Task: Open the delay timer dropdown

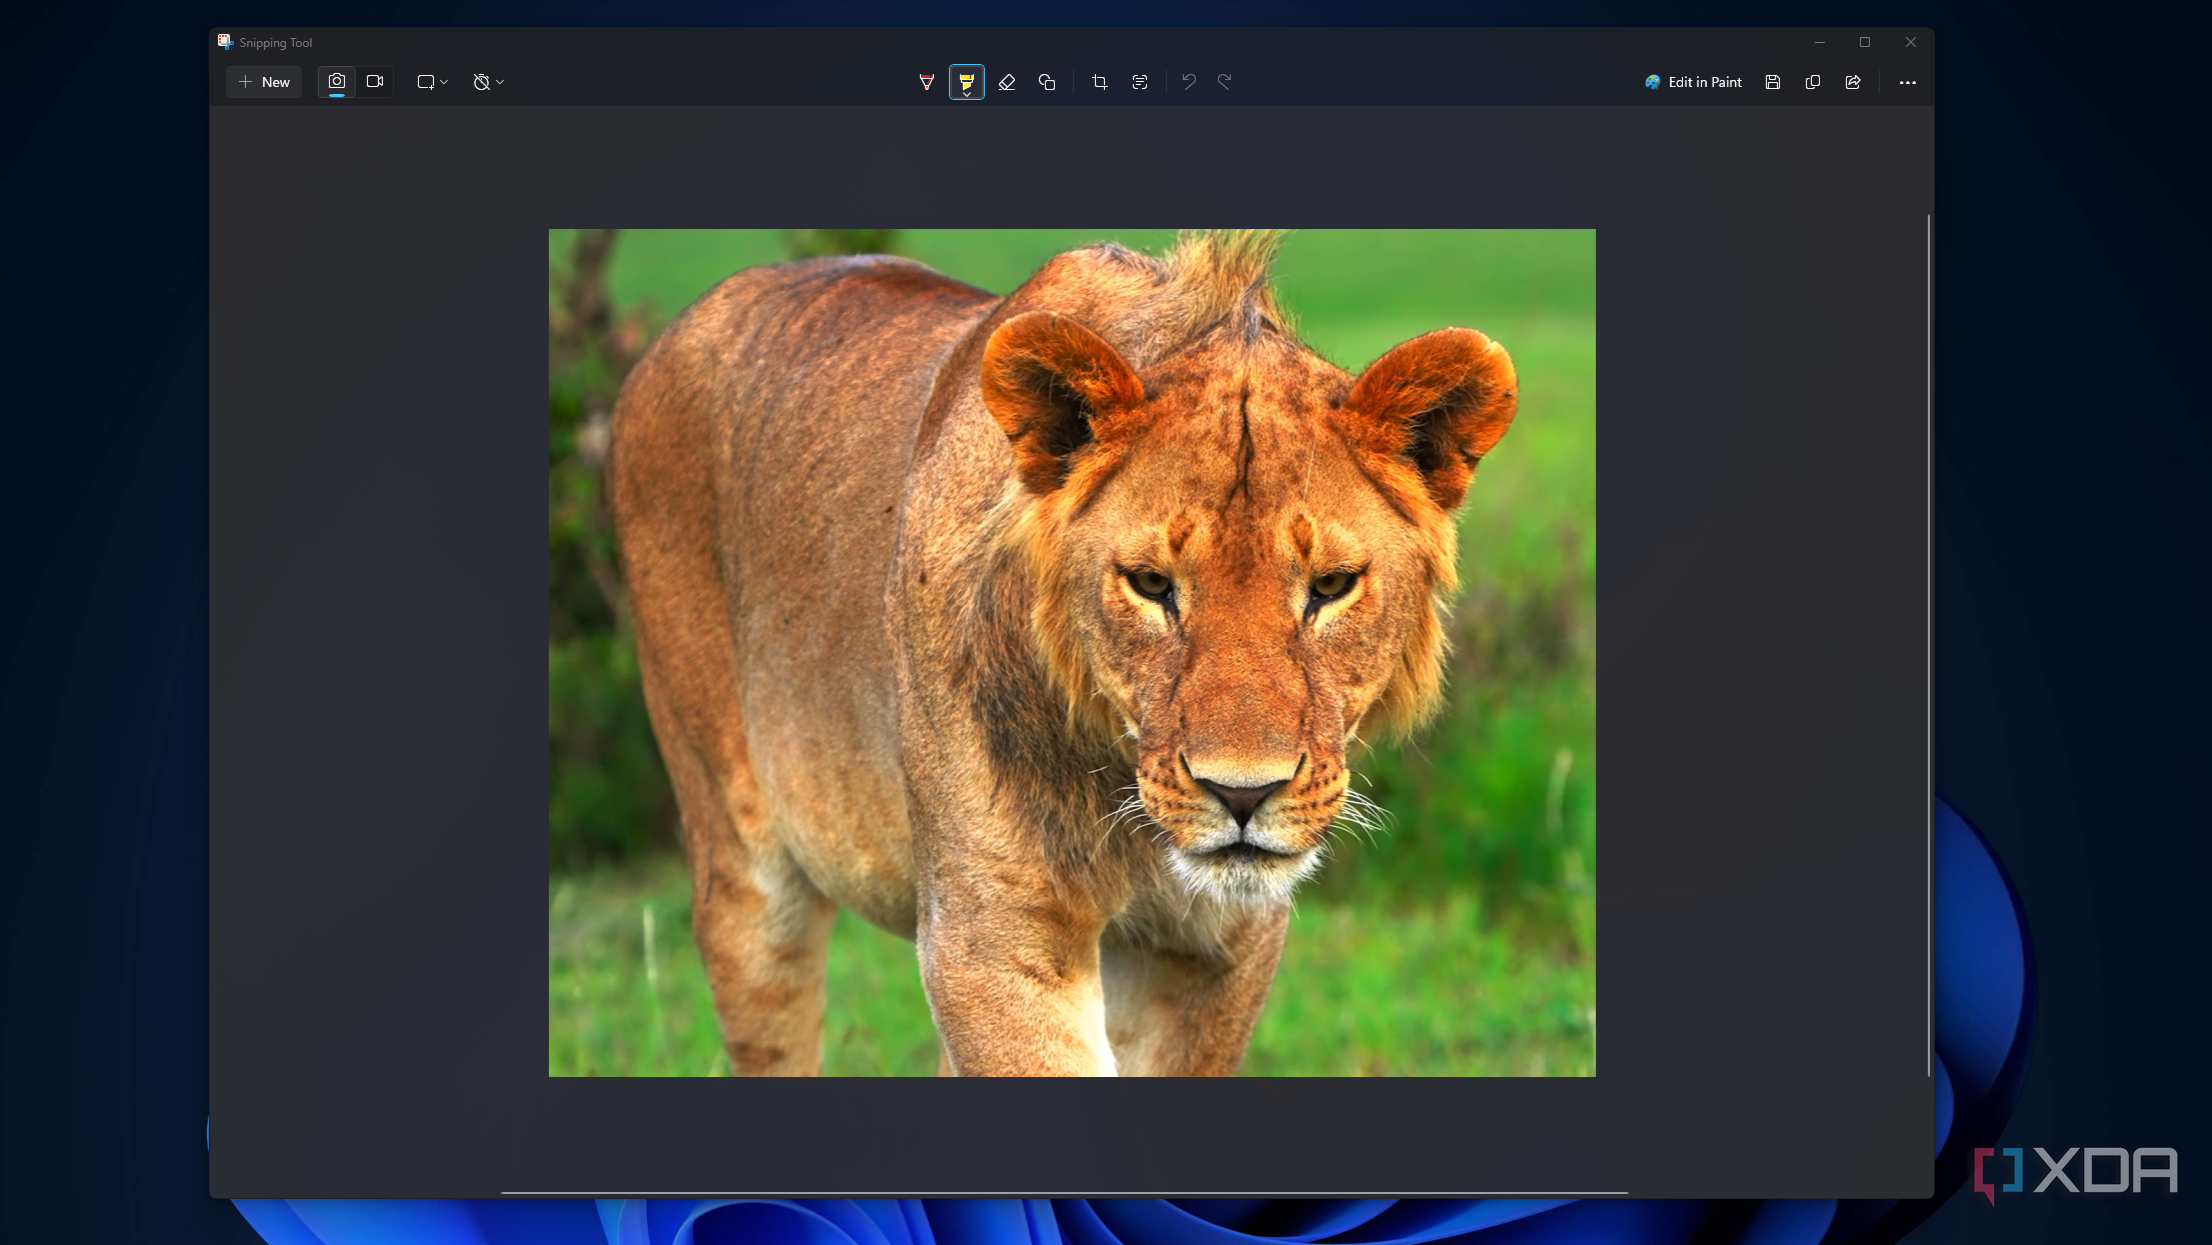Action: pyautogui.click(x=488, y=82)
